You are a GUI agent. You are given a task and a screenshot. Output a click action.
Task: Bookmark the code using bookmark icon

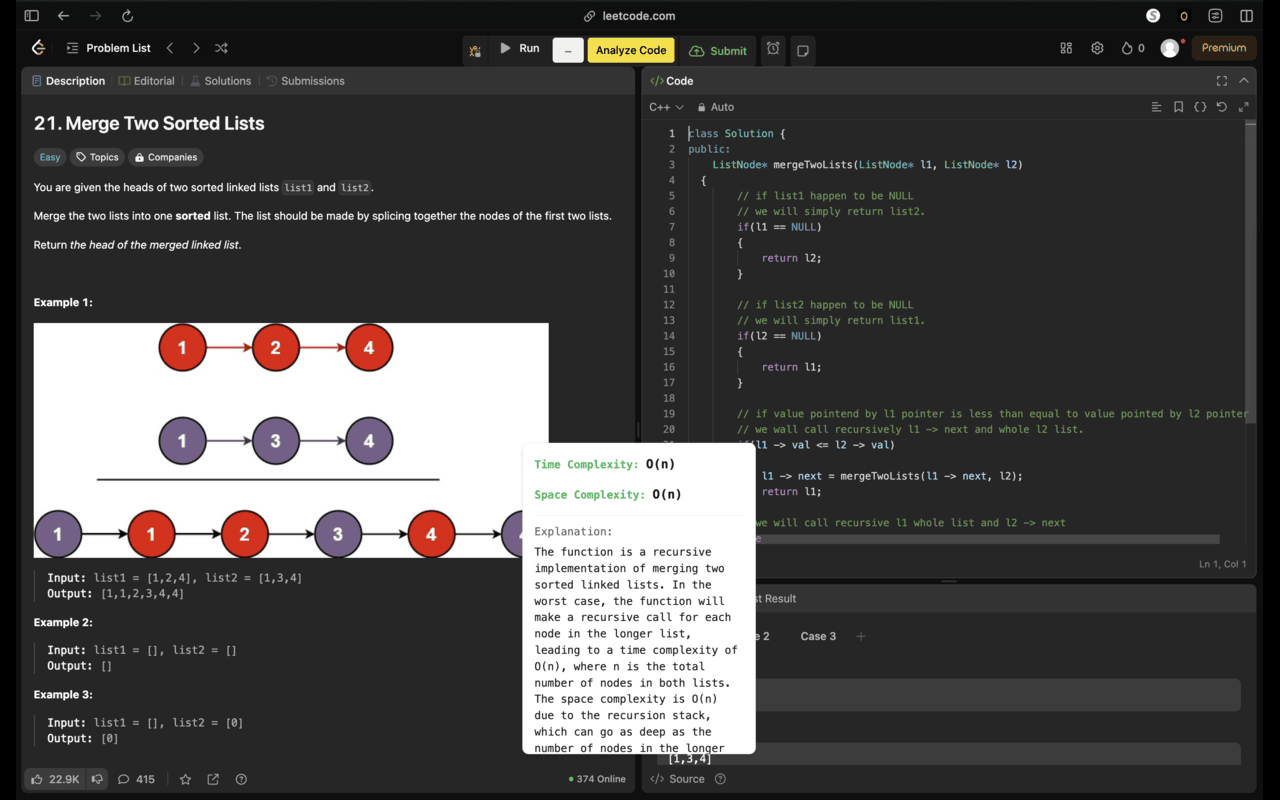click(1178, 106)
